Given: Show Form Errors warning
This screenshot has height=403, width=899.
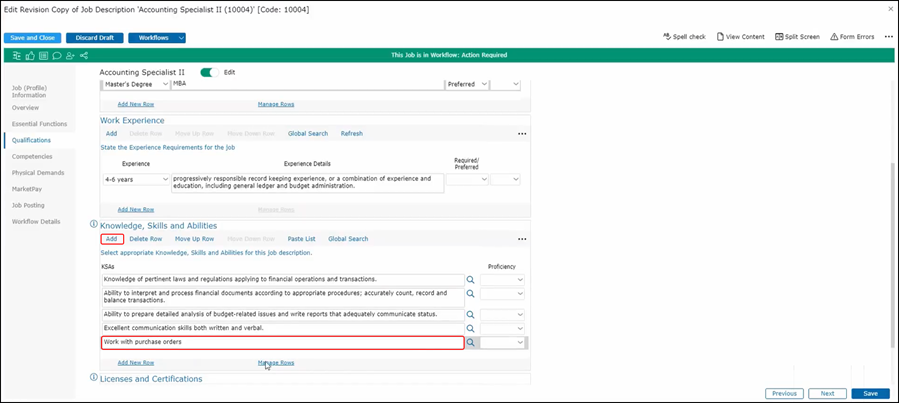Looking at the screenshot, I should pos(852,37).
